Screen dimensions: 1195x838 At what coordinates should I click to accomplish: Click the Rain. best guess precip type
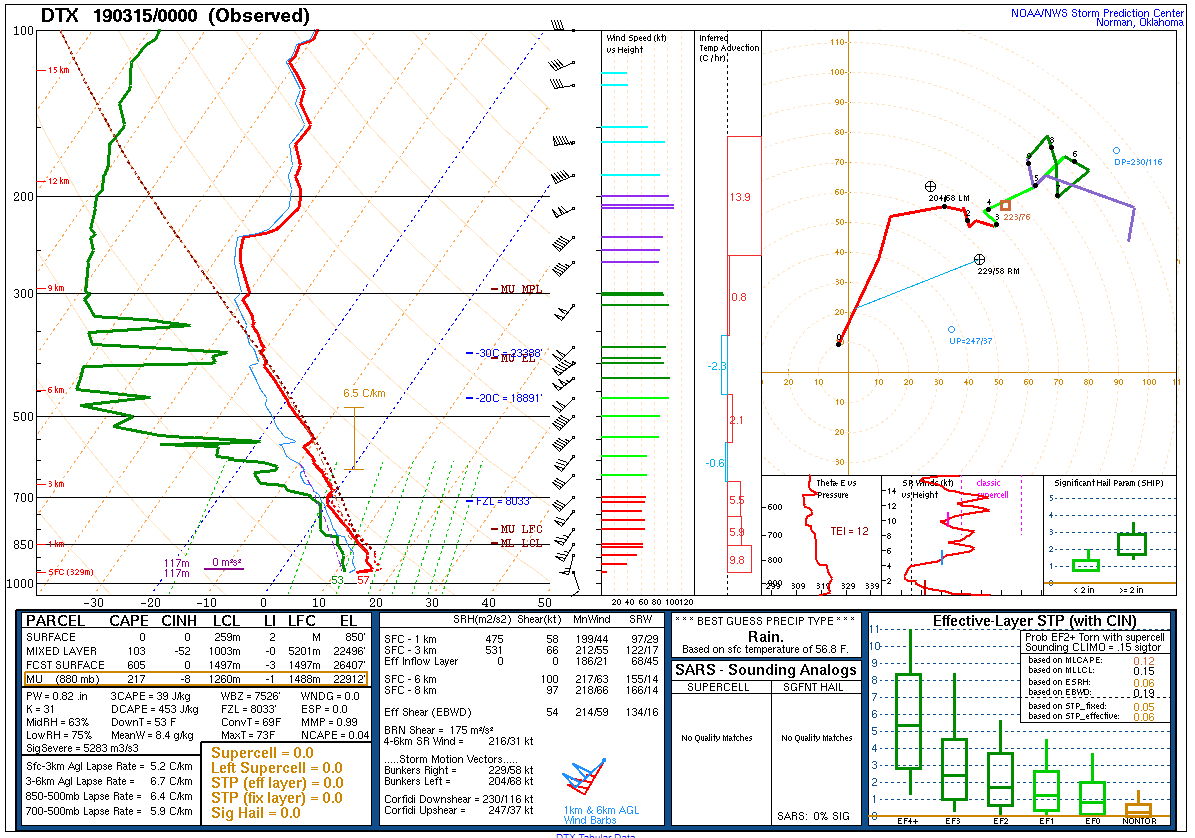(765, 637)
